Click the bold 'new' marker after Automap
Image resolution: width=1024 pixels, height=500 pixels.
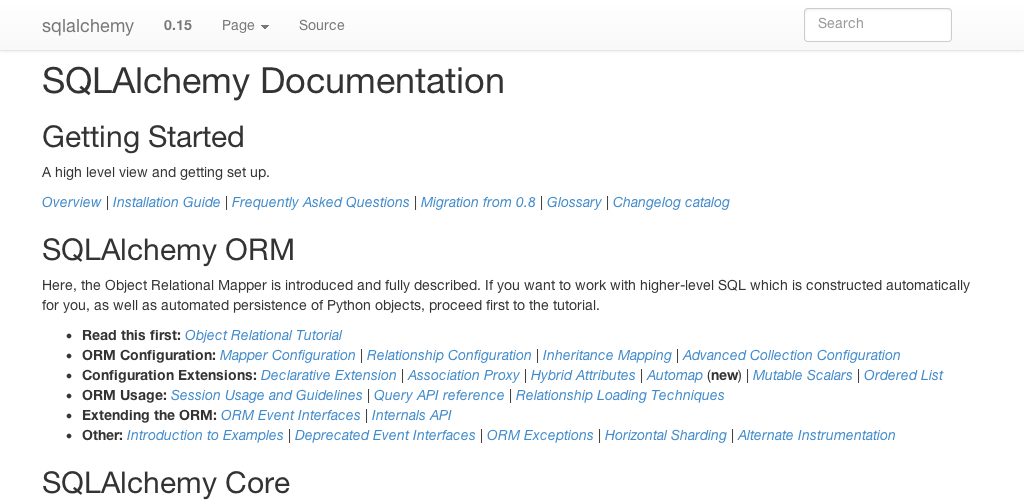(x=724, y=375)
